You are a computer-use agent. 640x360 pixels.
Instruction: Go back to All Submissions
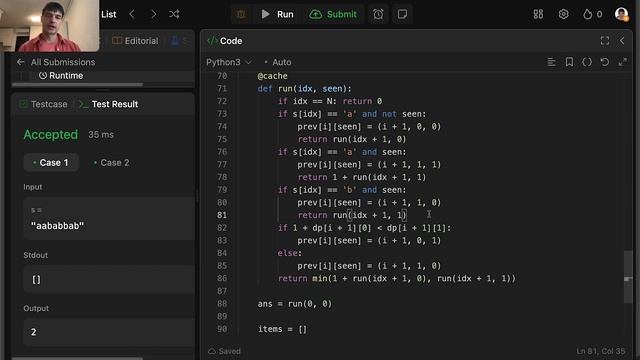[x=56, y=62]
